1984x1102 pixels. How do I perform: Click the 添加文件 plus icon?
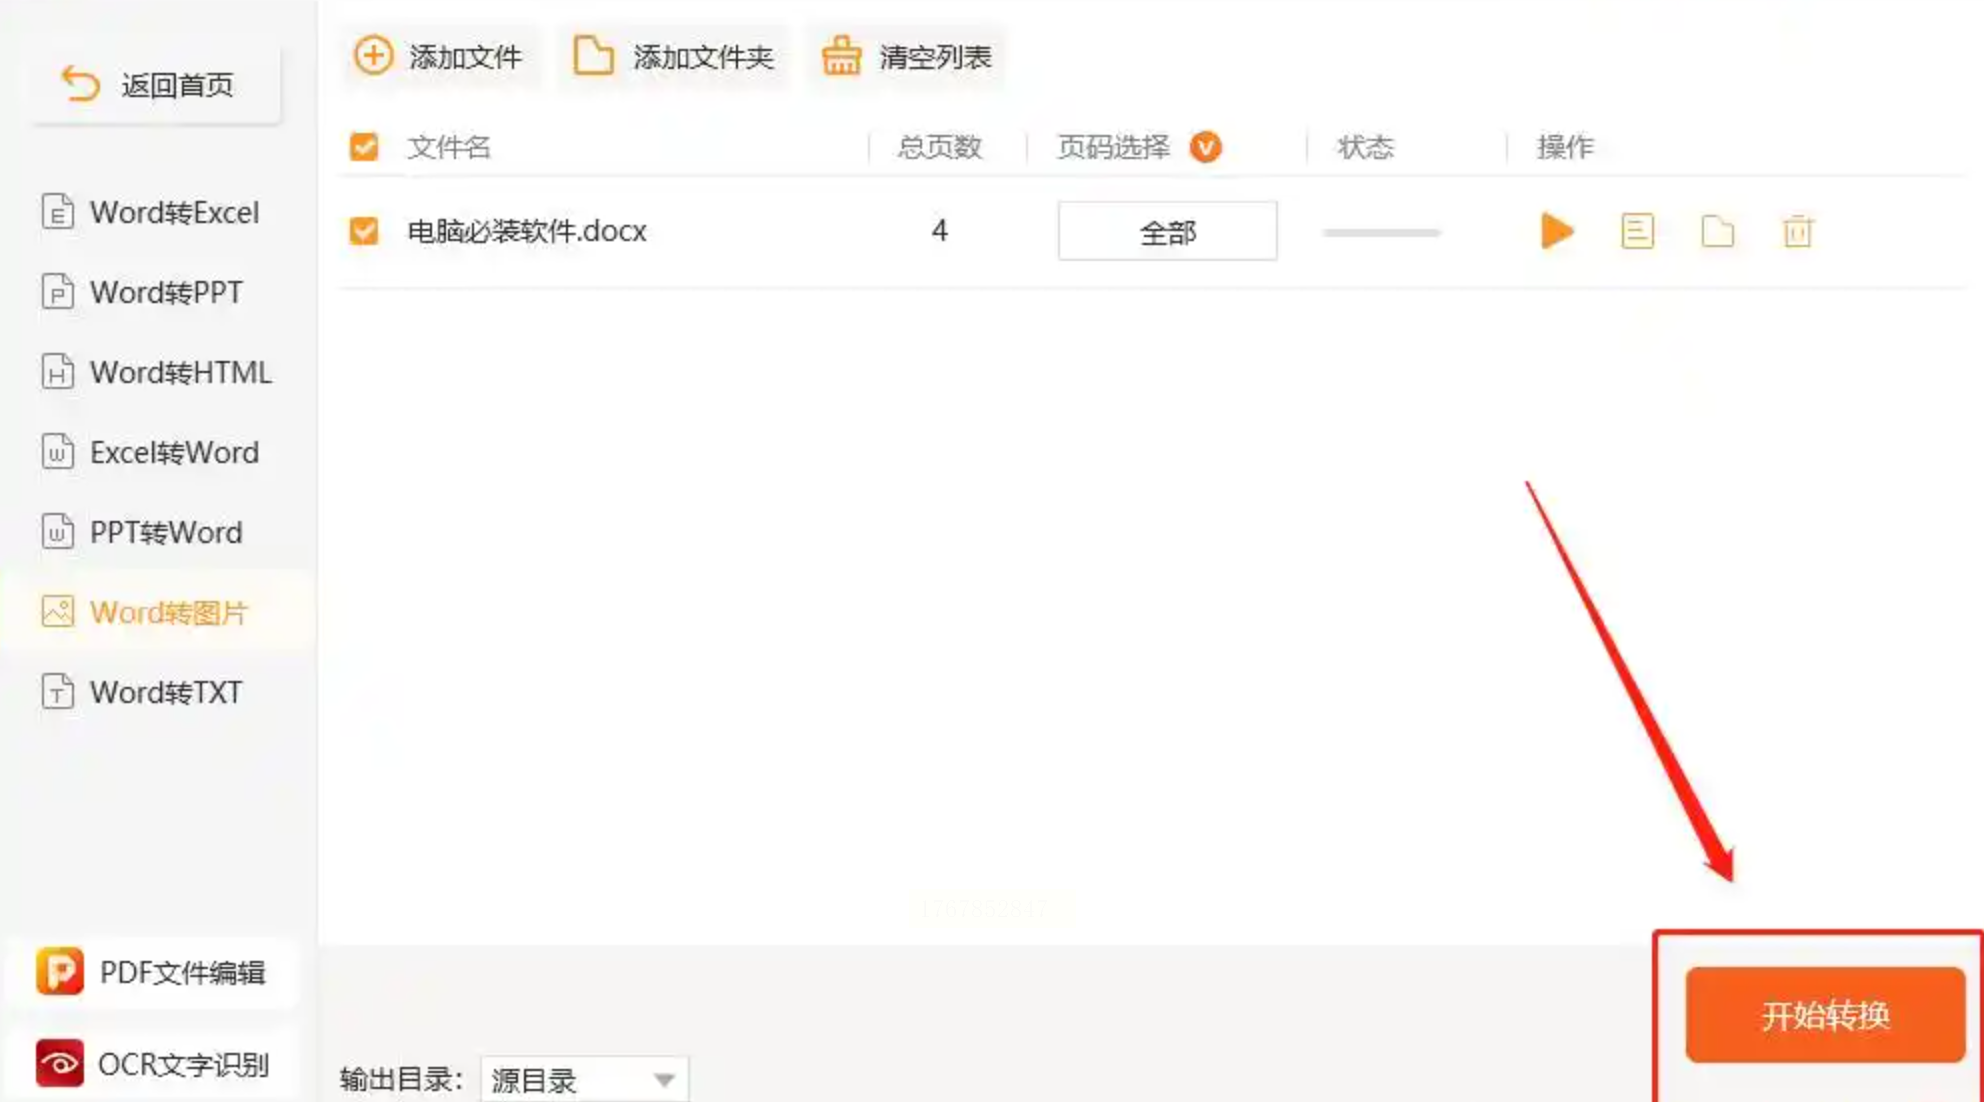374,56
